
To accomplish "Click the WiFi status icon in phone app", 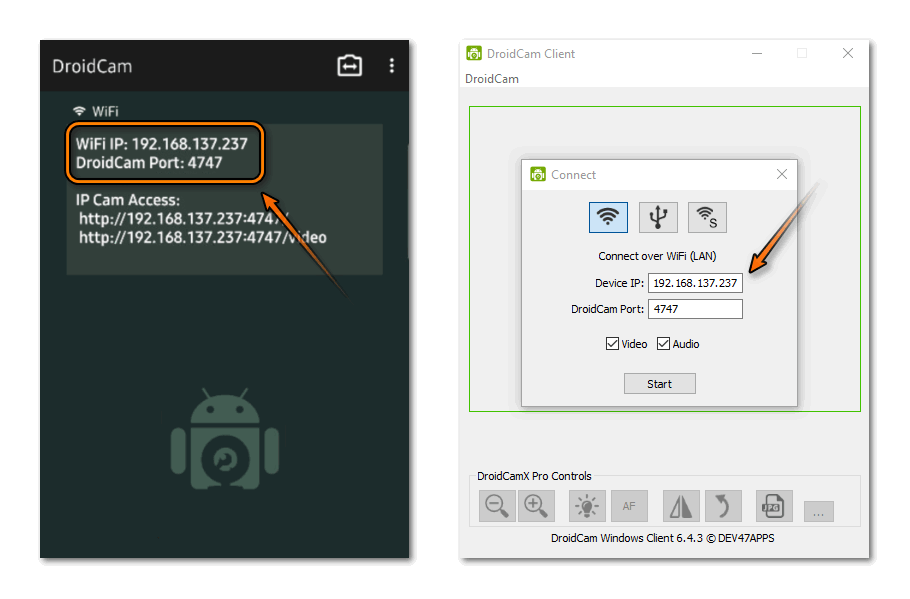I will (79, 110).
